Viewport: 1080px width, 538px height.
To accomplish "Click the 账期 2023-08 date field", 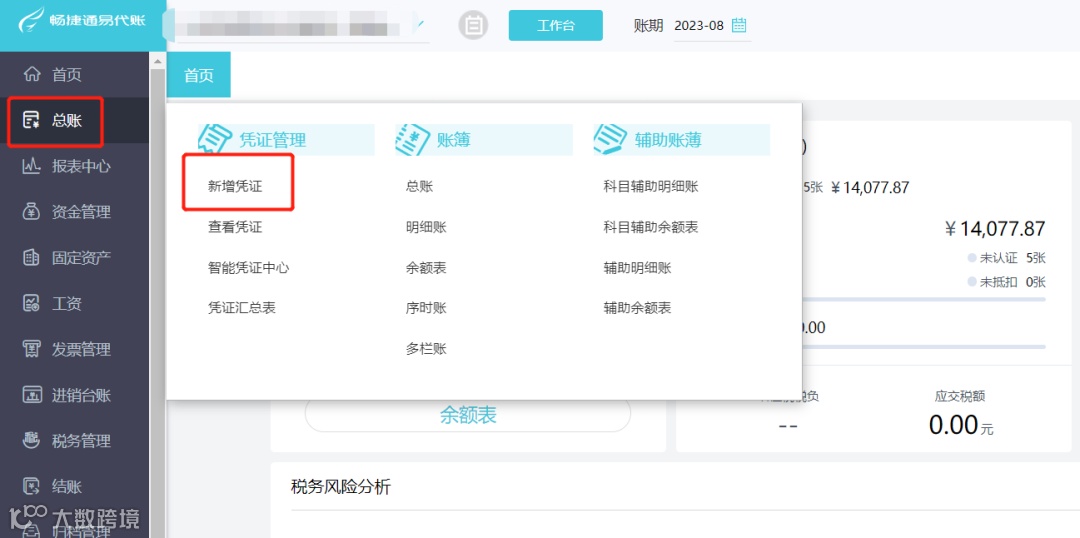I will 712,25.
